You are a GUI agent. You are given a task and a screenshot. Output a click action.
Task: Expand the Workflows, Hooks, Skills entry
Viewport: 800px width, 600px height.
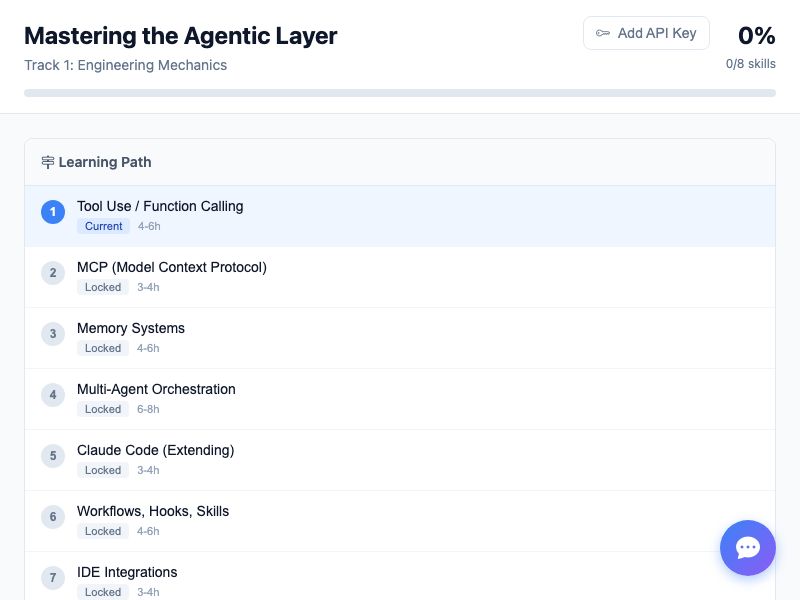pyautogui.click(x=154, y=511)
